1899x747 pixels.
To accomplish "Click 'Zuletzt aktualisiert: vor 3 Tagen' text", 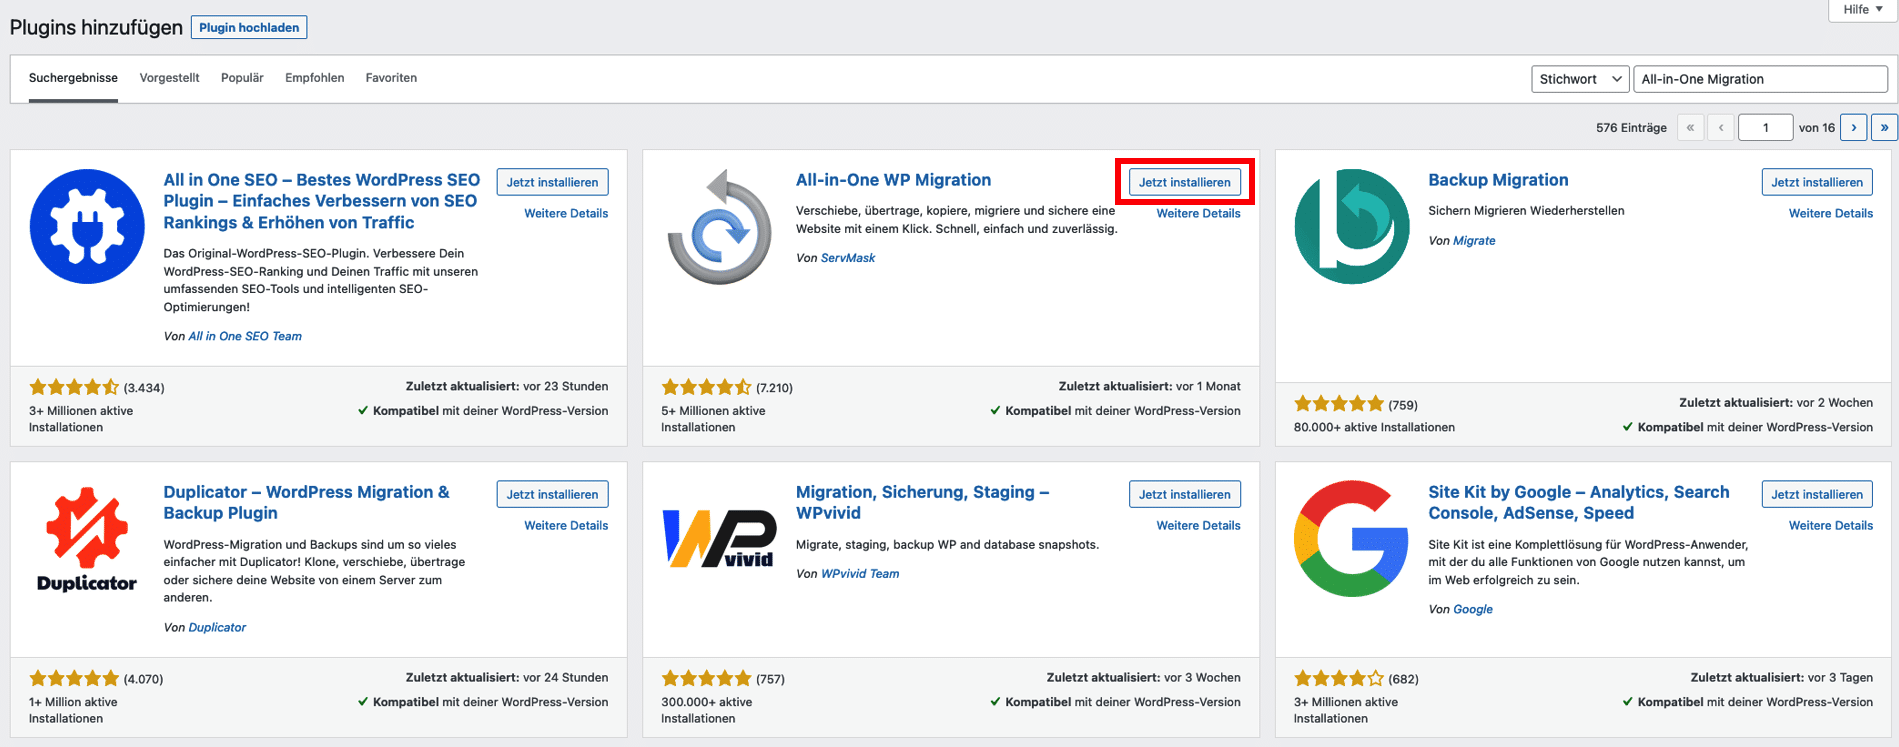I will pyautogui.click(x=1781, y=678).
